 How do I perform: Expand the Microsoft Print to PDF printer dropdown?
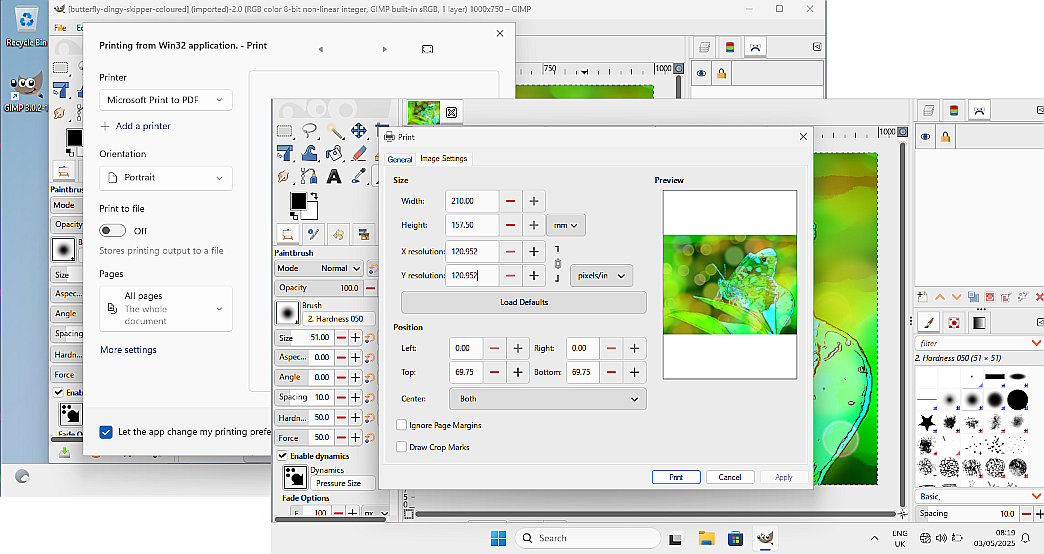coord(166,100)
